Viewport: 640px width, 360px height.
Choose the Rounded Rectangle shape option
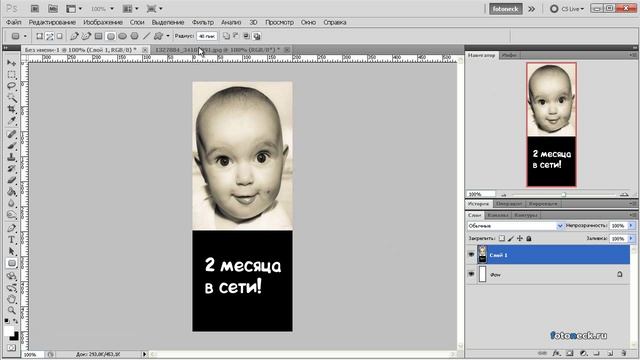(111, 36)
